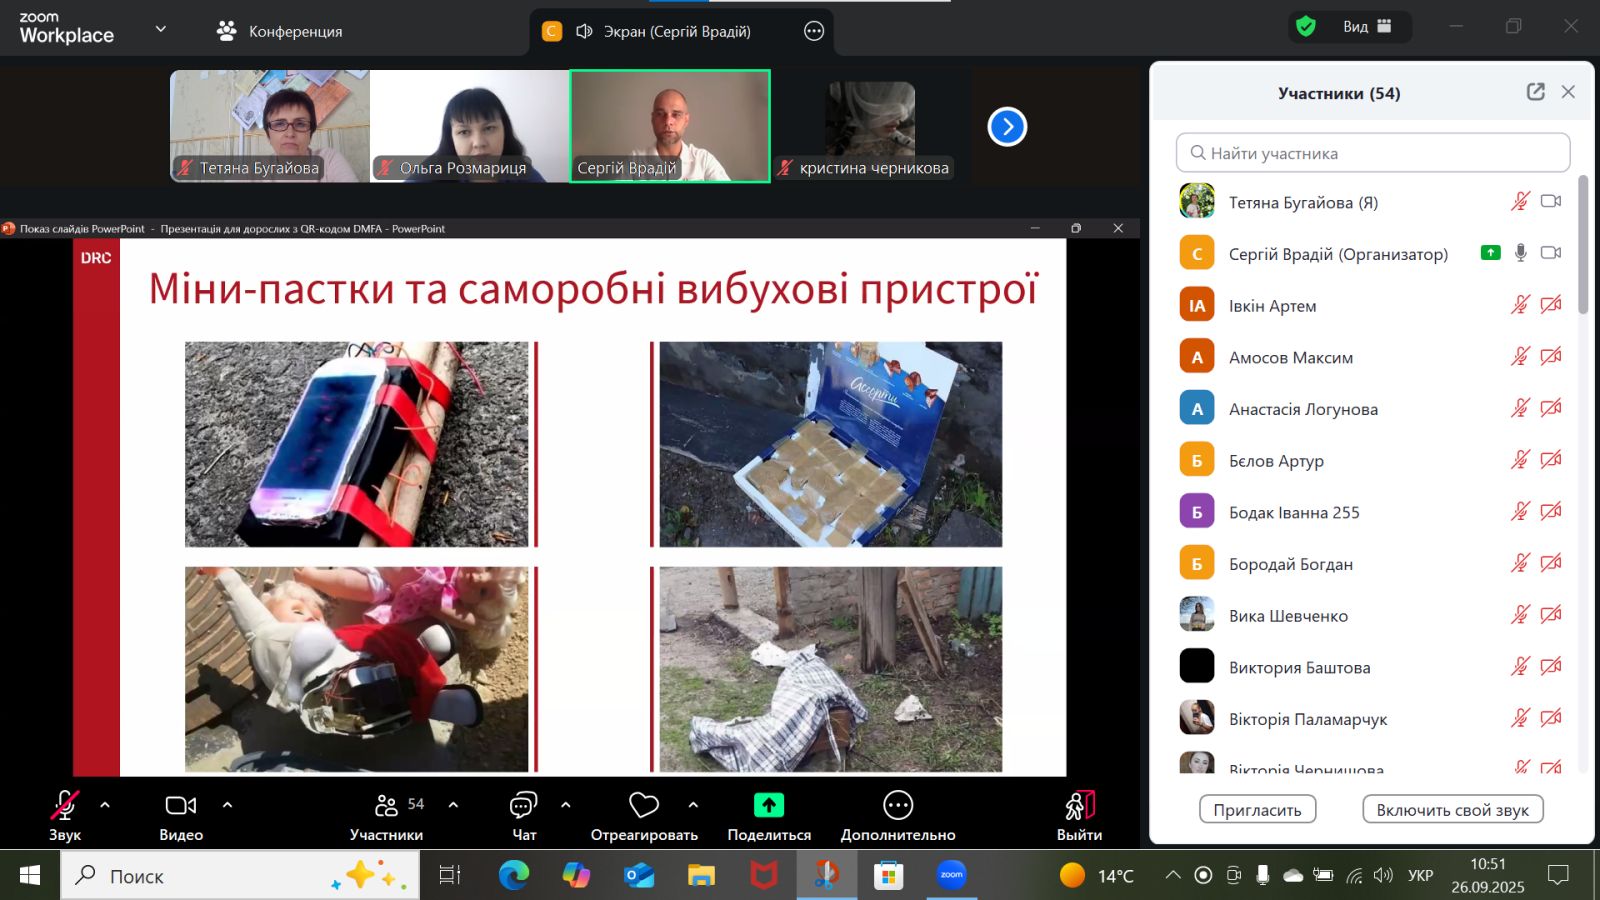
Task: Toggle camera with Видео button
Action: (181, 806)
